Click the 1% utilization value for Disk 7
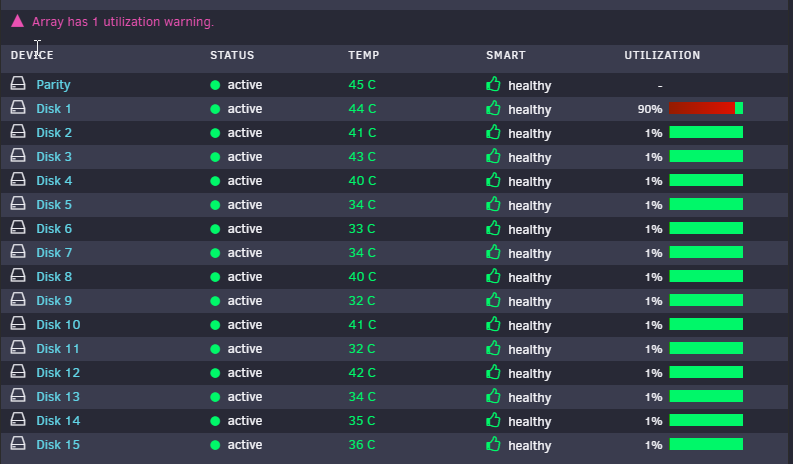This screenshot has height=464, width=793. pyautogui.click(x=653, y=253)
